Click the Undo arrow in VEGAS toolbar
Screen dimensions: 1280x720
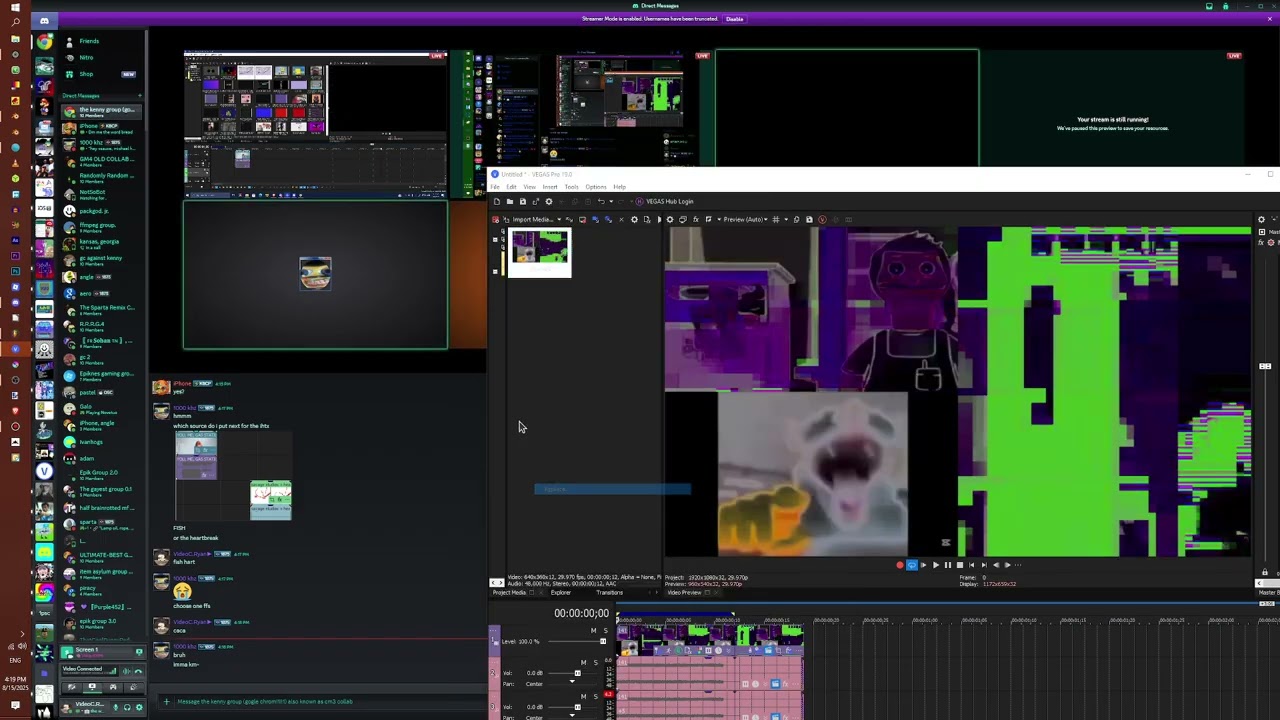pos(600,202)
